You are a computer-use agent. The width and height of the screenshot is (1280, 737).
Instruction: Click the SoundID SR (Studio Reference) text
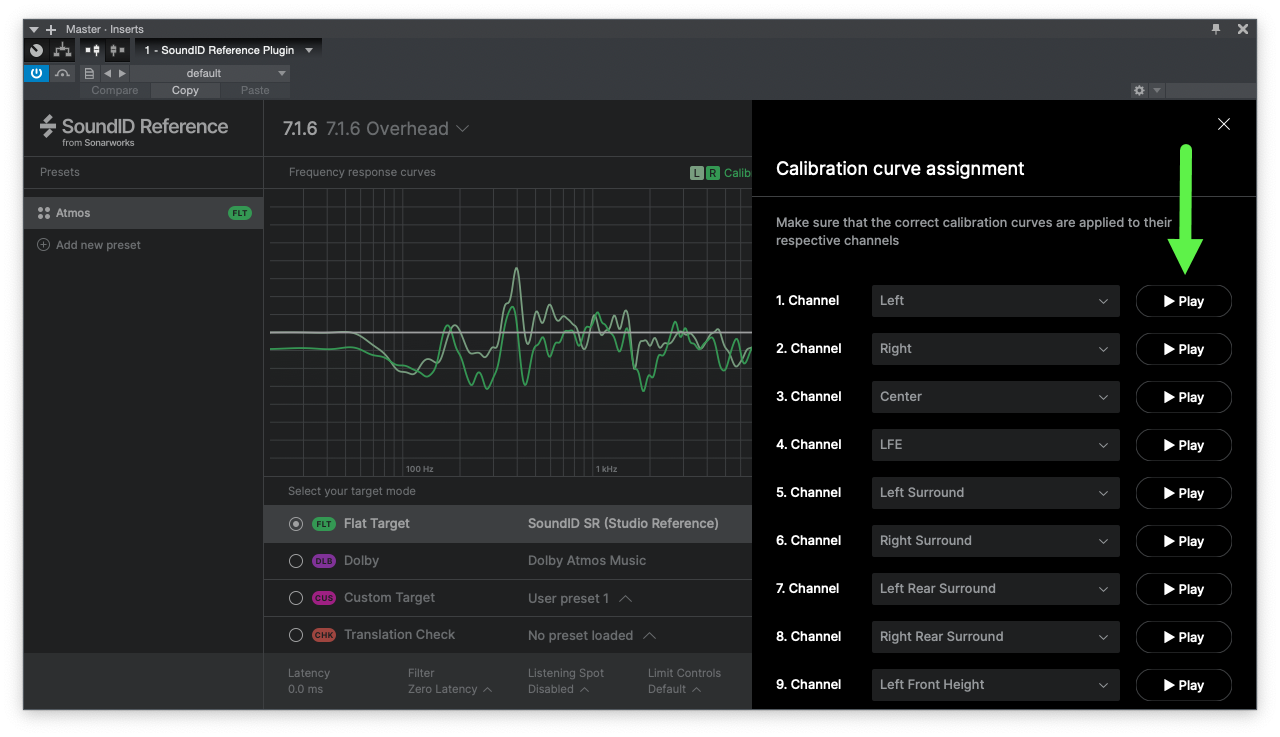click(623, 524)
